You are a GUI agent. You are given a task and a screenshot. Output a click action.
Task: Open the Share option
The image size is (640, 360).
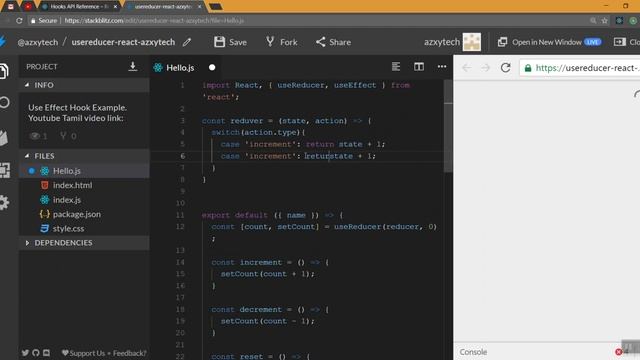[333, 42]
